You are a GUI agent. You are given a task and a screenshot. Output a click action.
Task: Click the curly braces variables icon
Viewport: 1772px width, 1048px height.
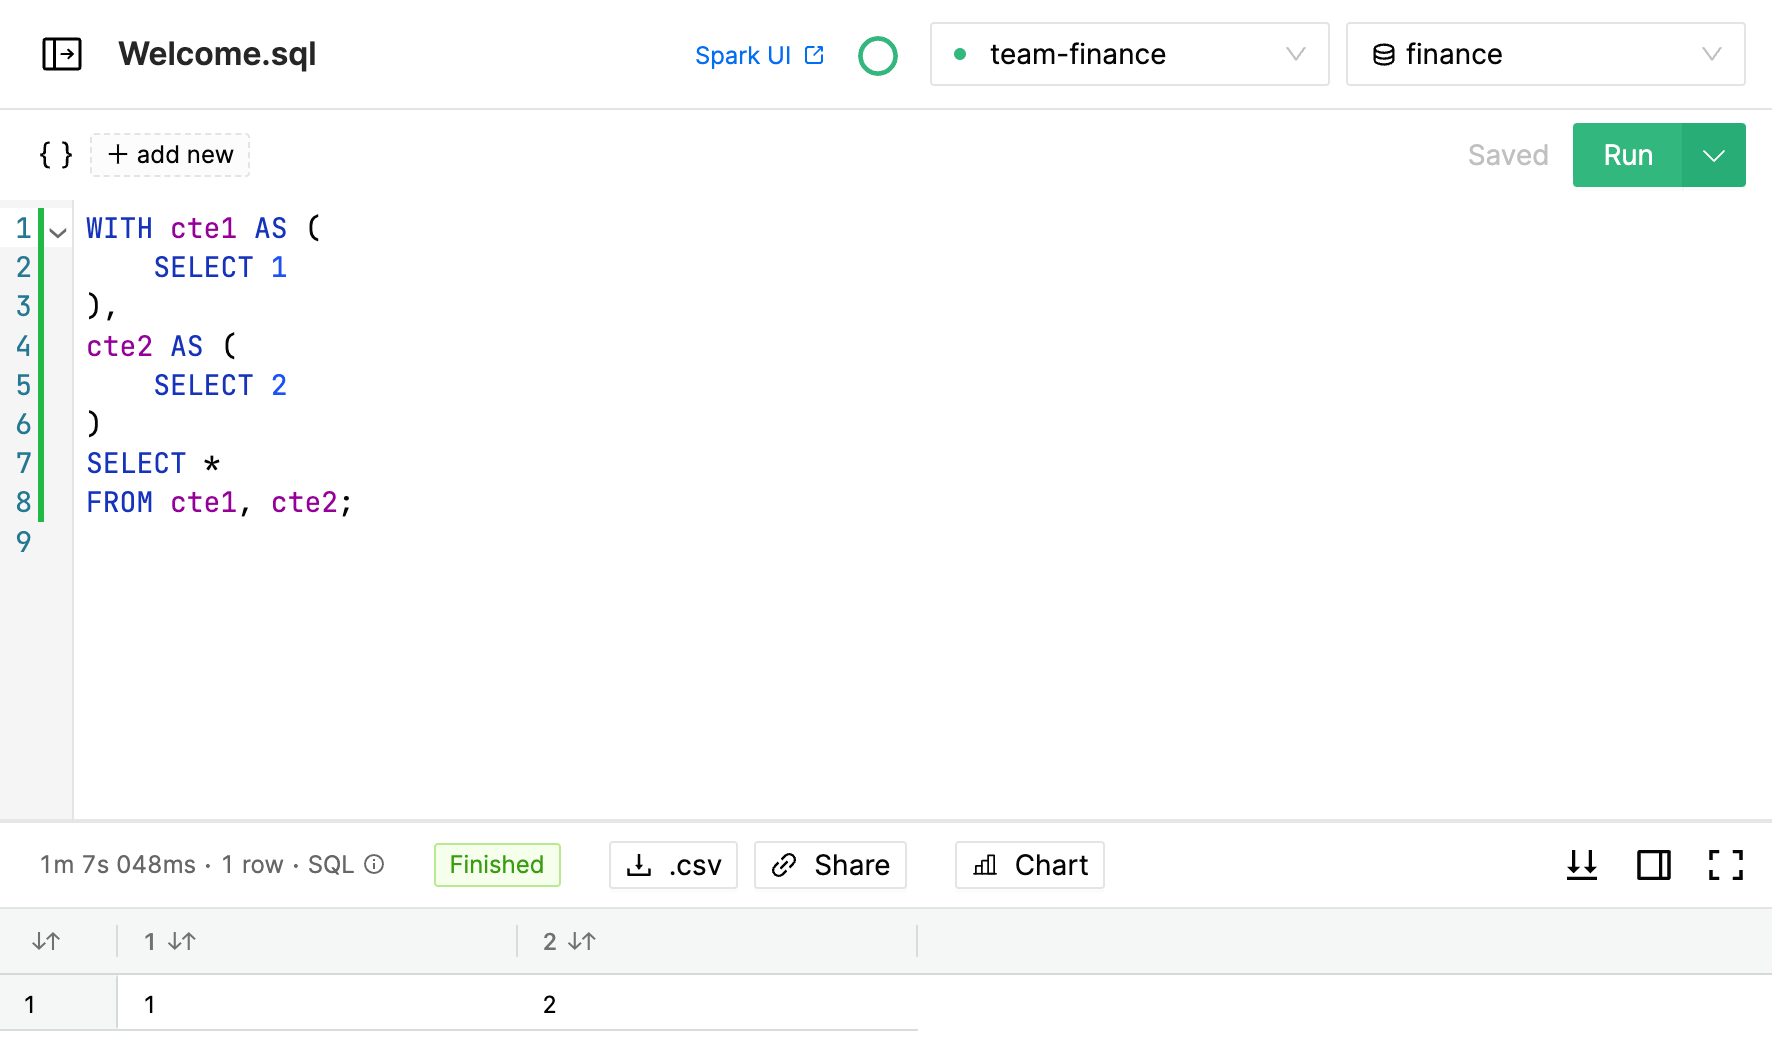56,155
